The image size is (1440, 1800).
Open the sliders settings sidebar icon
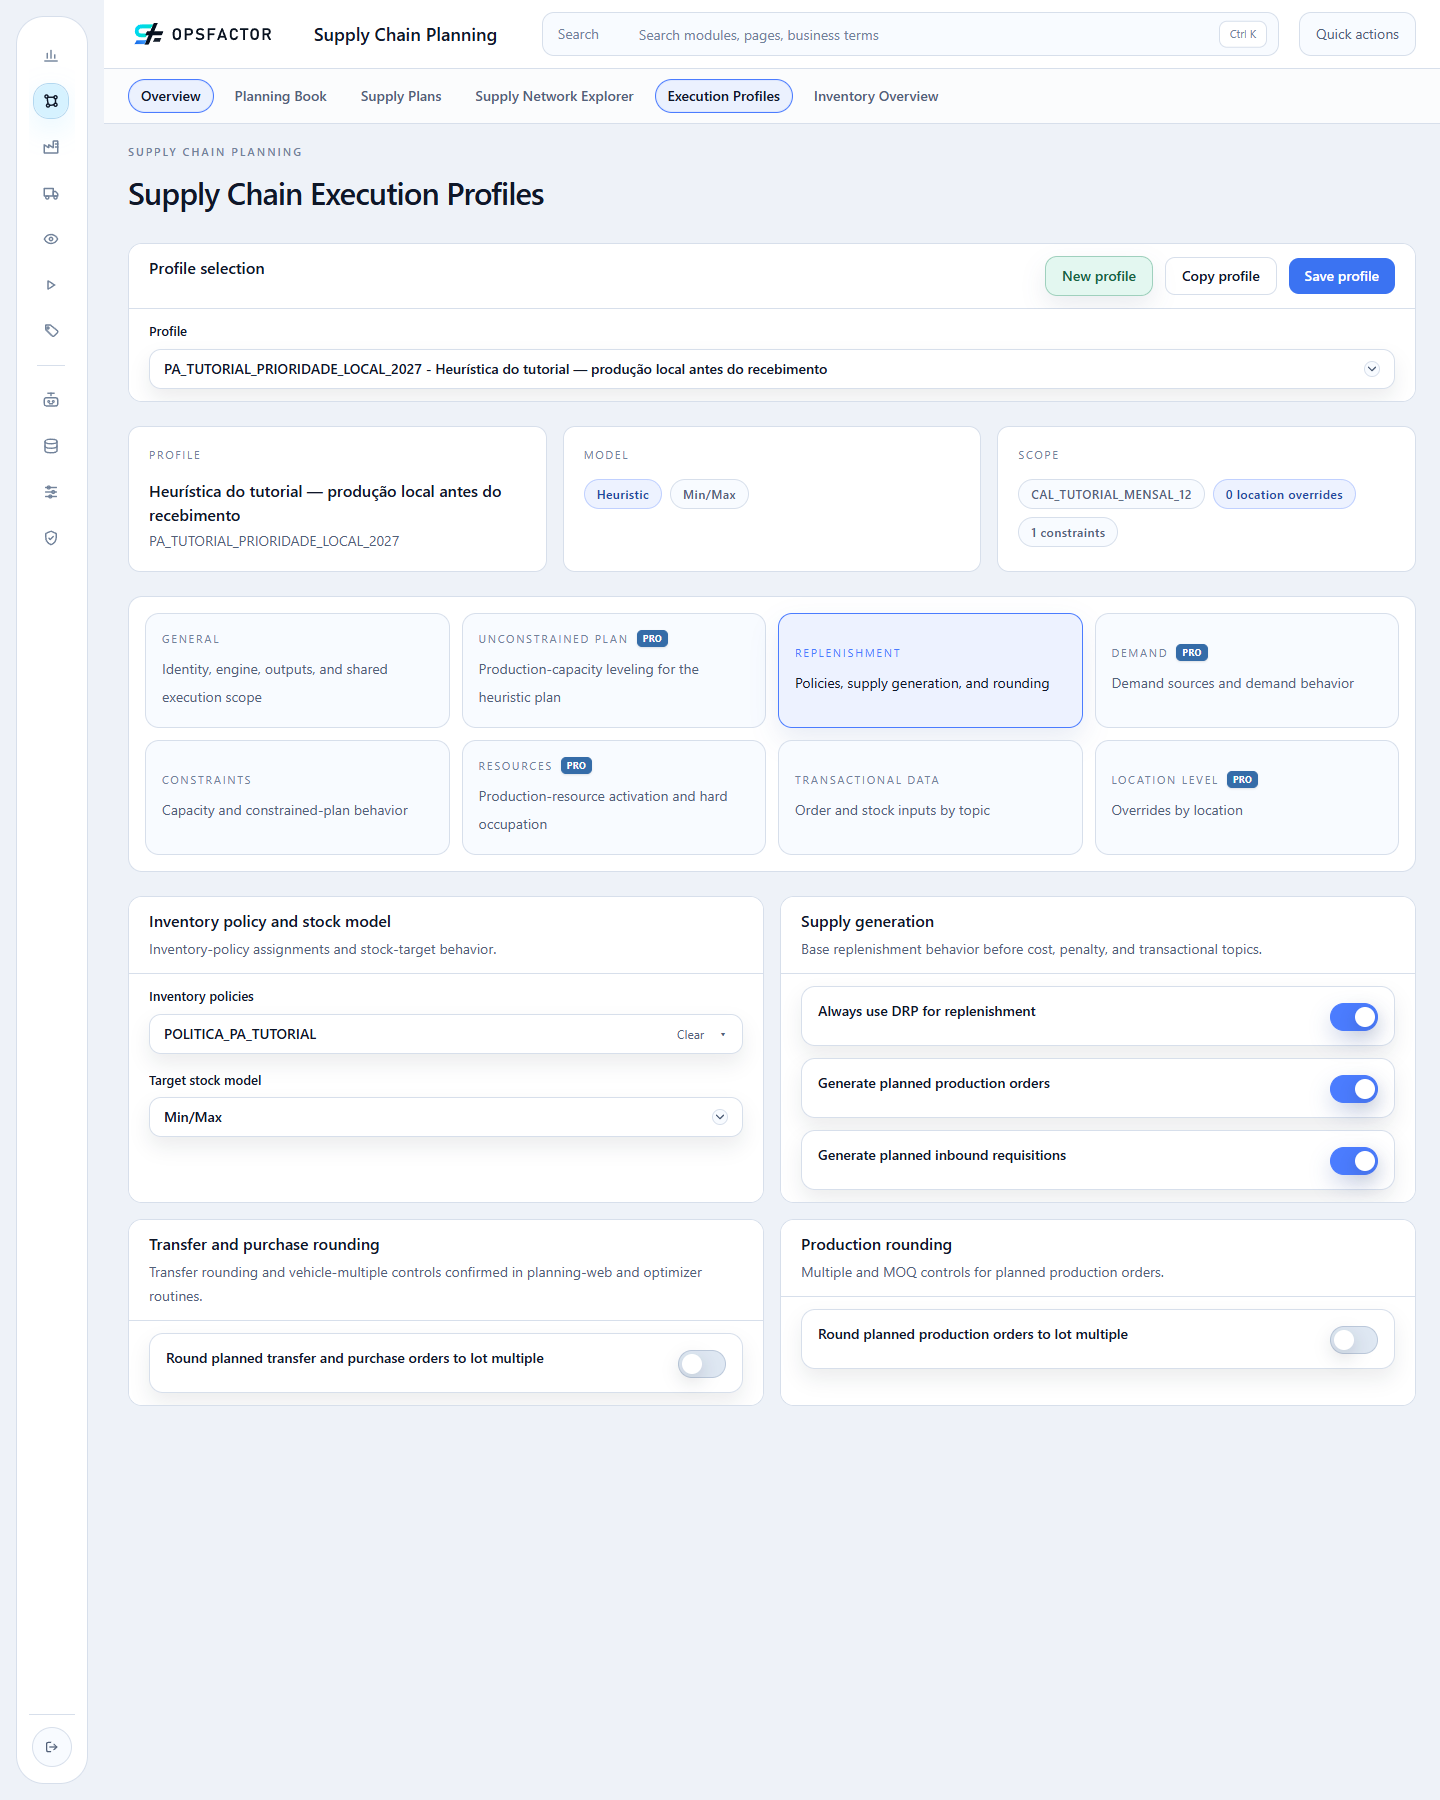(x=51, y=492)
